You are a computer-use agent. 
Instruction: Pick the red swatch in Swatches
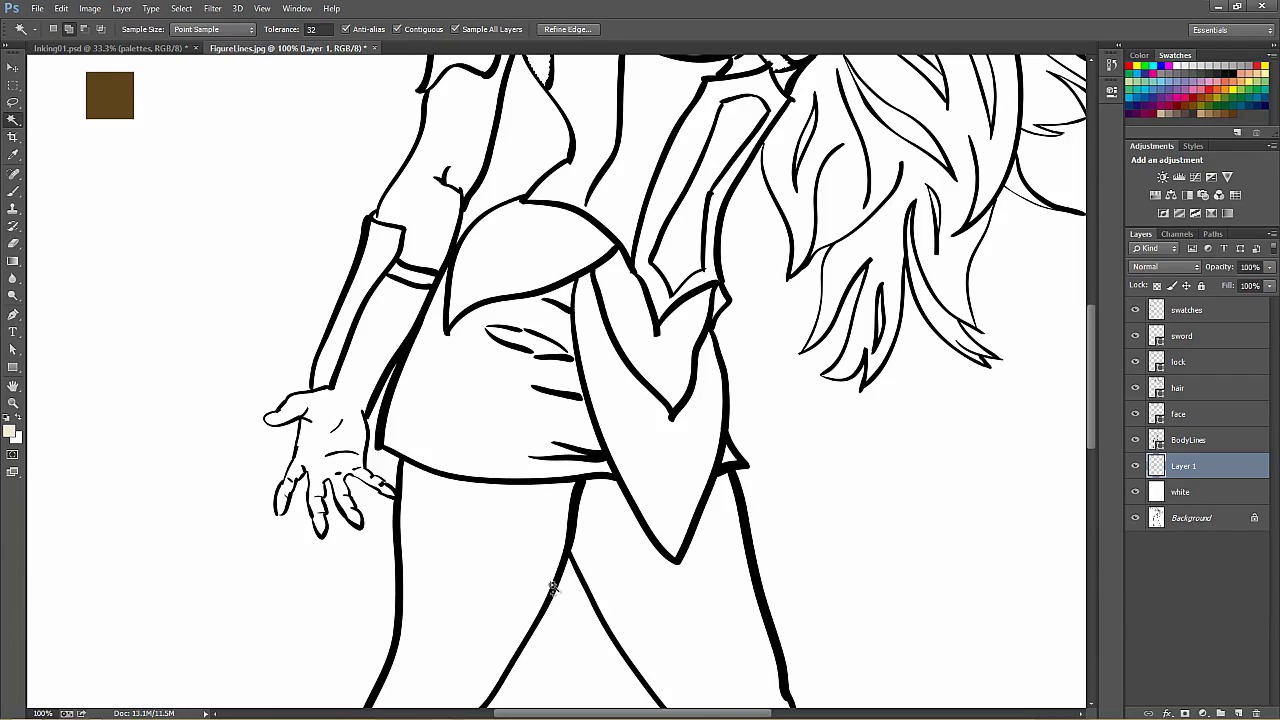coord(1129,67)
